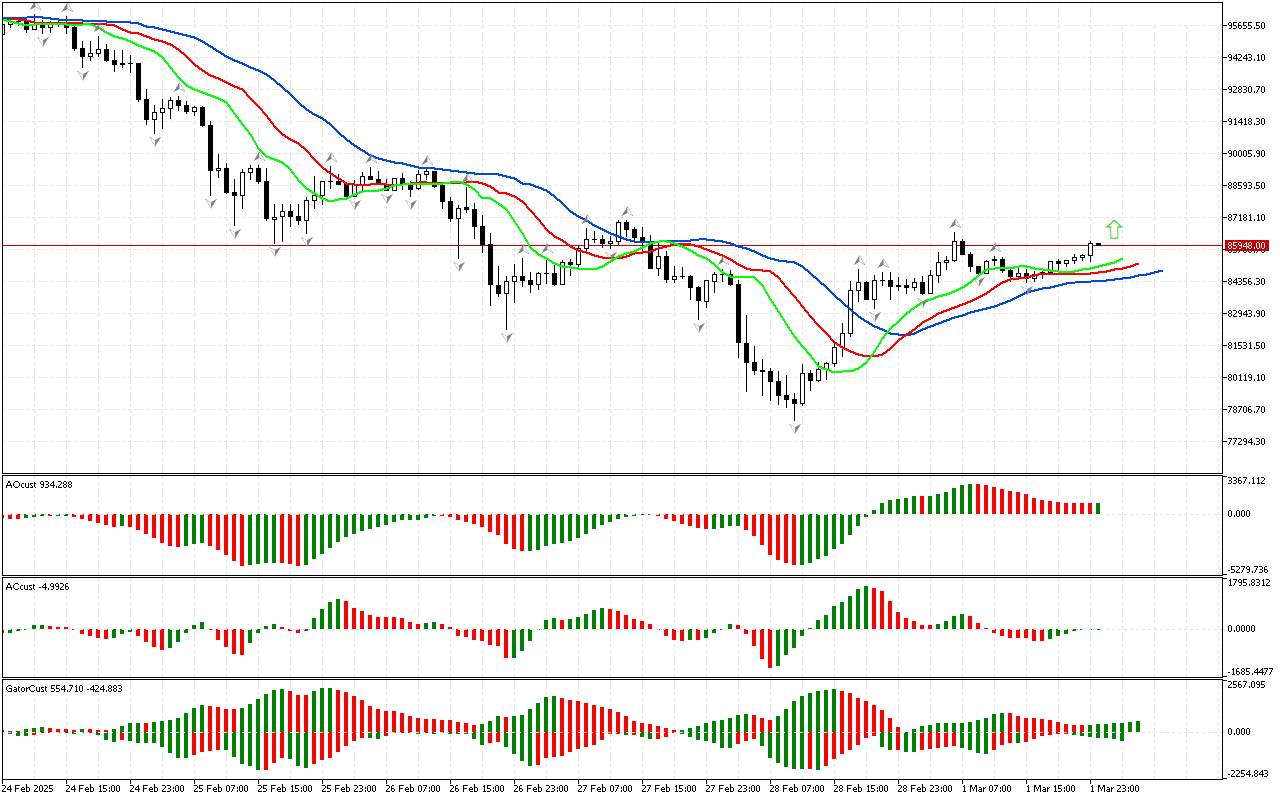The image size is (1280, 800).
Task: Click the green up-arrow buy signal
Action: 1114,230
